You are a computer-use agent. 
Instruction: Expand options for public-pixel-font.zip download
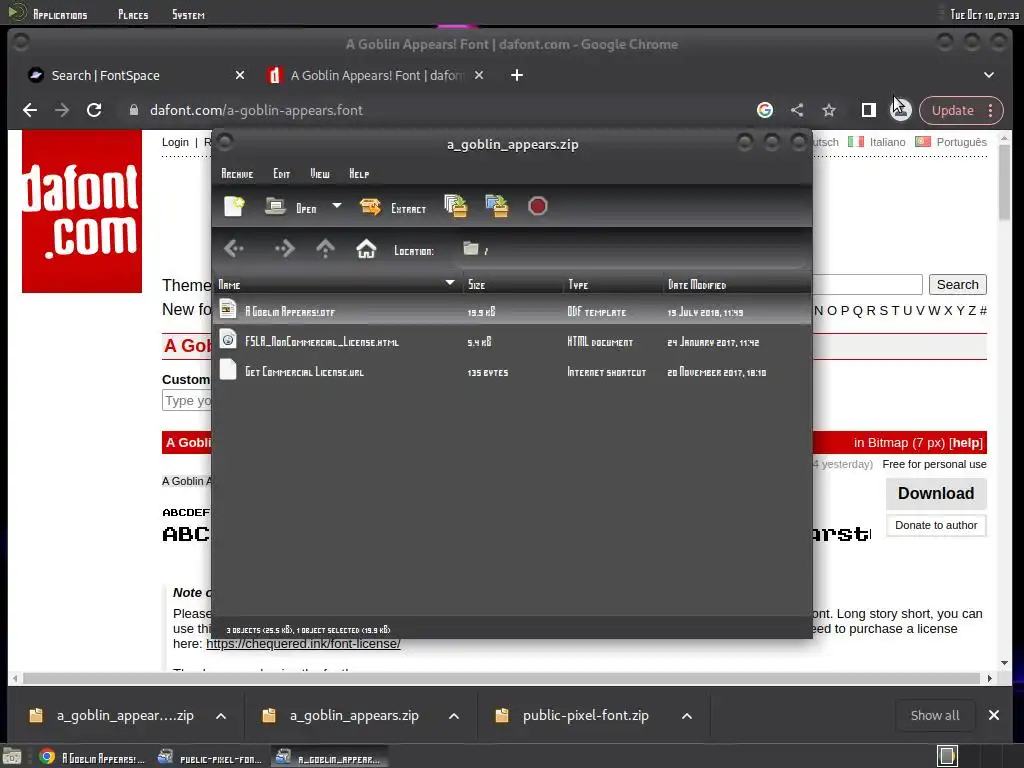(686, 716)
